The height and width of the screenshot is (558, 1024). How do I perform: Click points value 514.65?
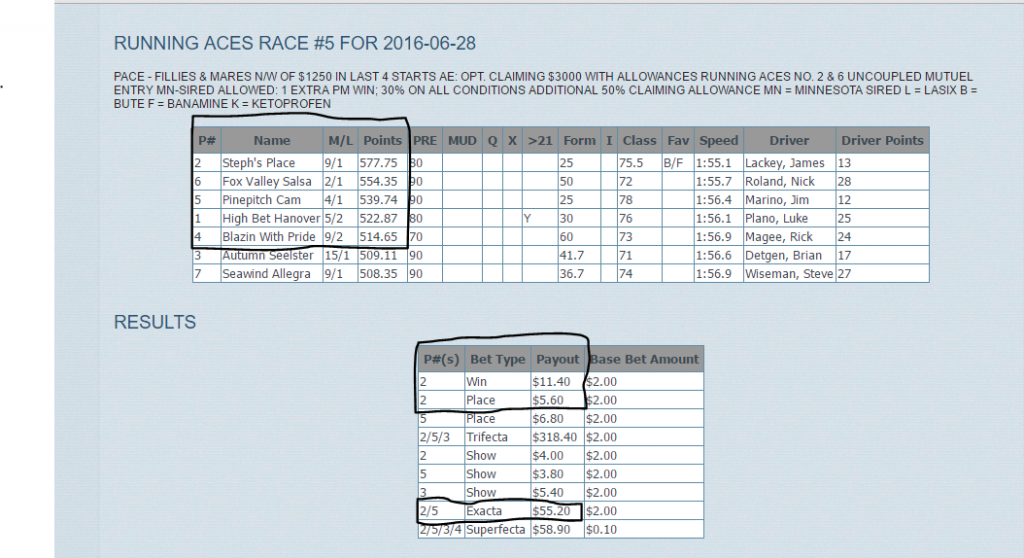(x=378, y=237)
